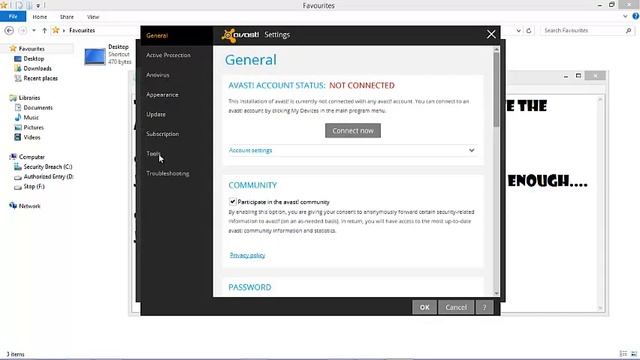Click the Explorer refresh icon
Screen dimensions: 640x360
[x=529, y=30]
